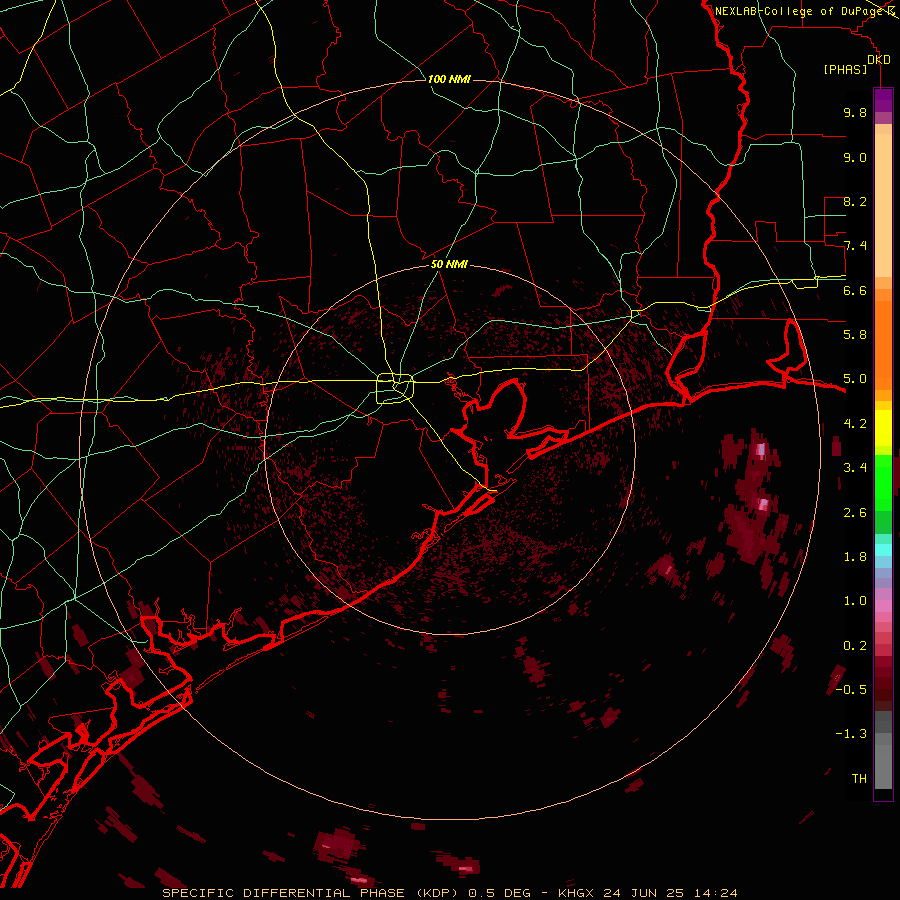The width and height of the screenshot is (900, 900).
Task: Click the 0.2 scale value
Action: tap(855, 645)
